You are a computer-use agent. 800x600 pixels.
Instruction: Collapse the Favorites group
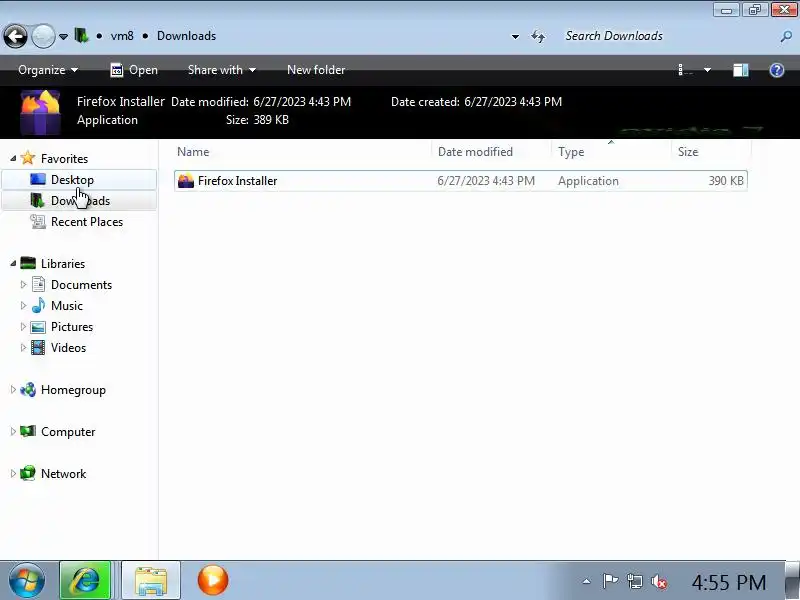click(x=13, y=159)
